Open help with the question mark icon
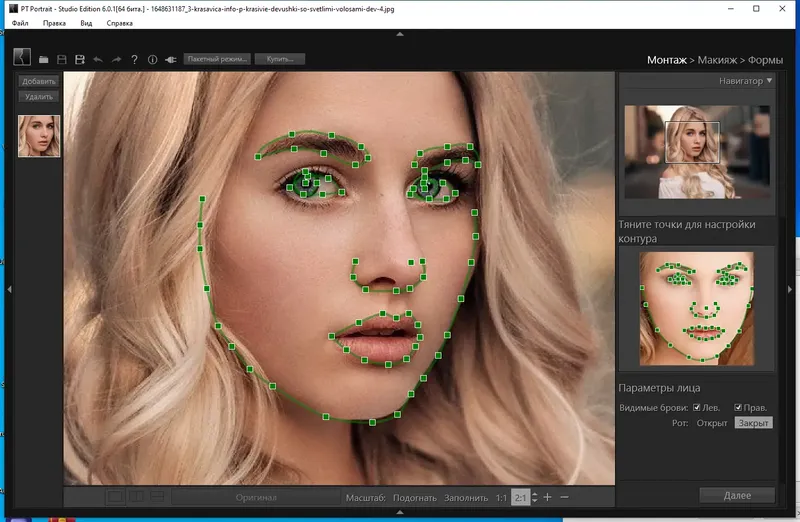 (134, 60)
